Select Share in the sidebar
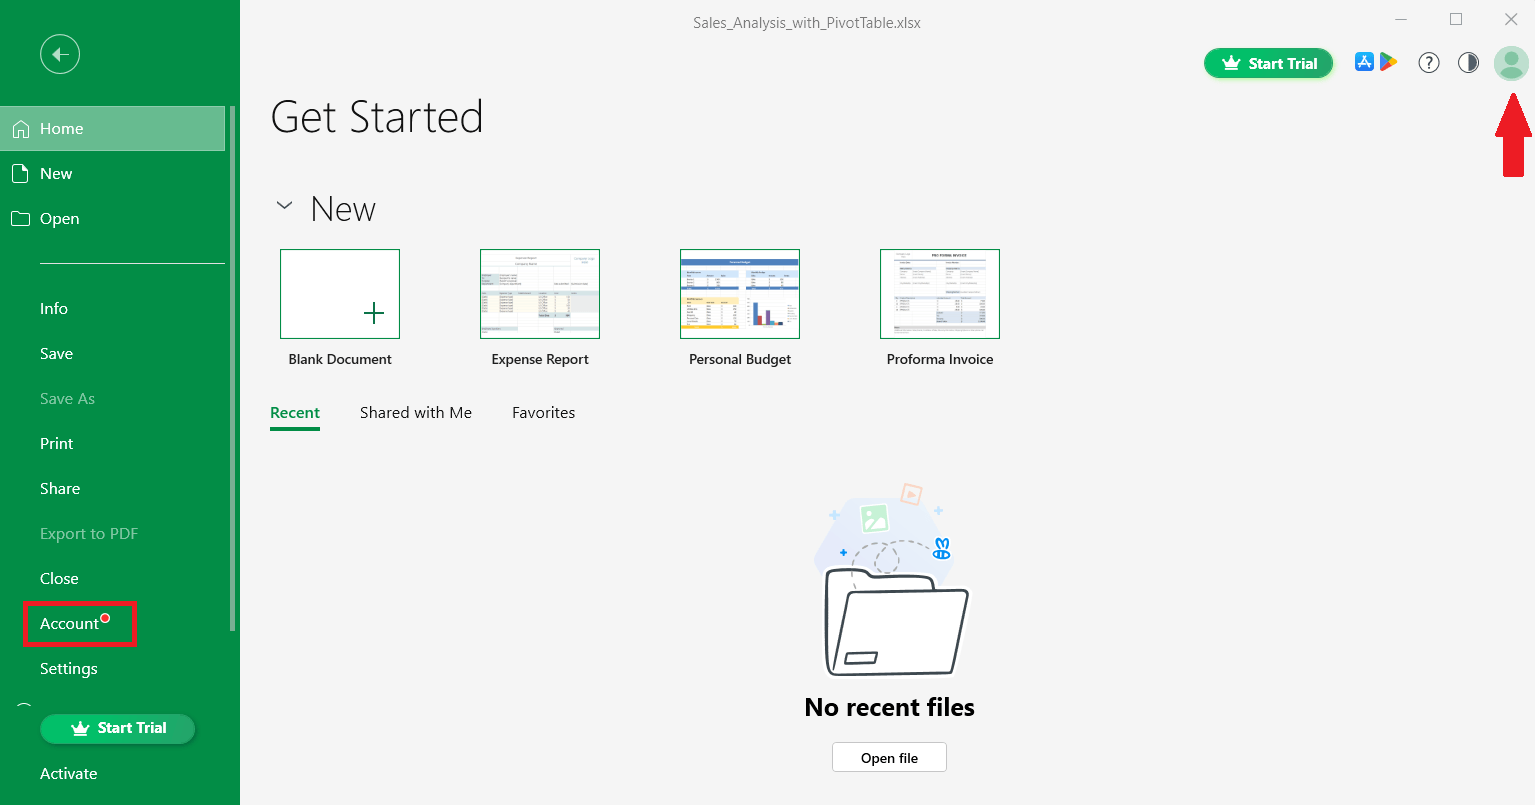 [60, 489]
